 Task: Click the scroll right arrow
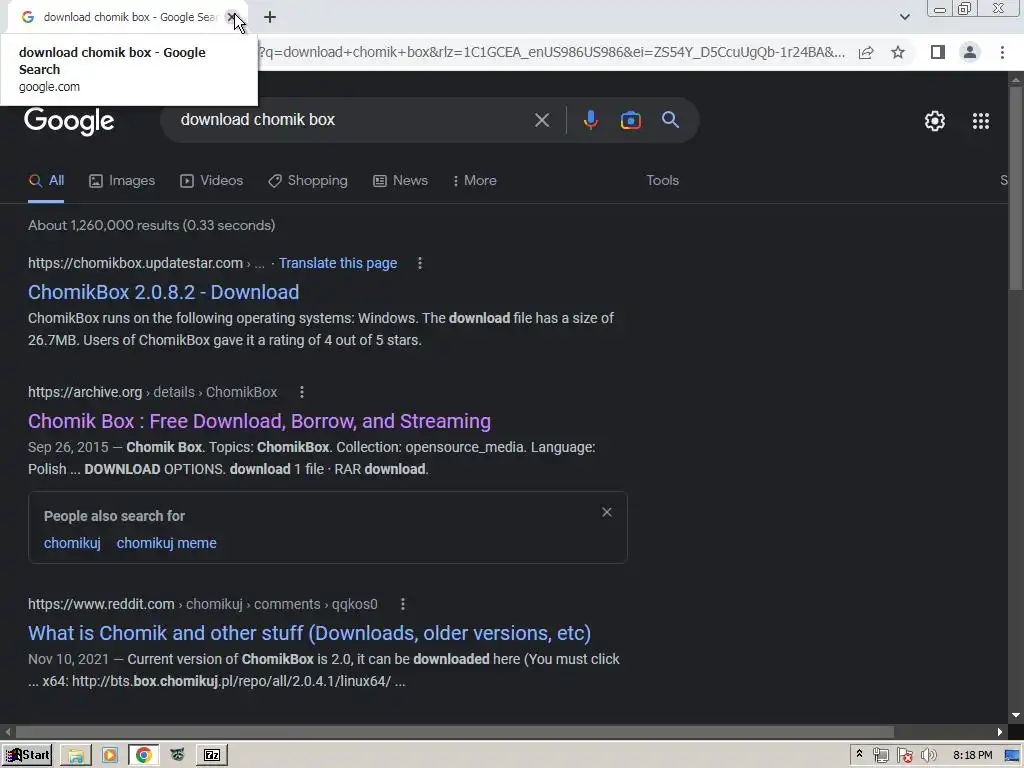click(1000, 732)
